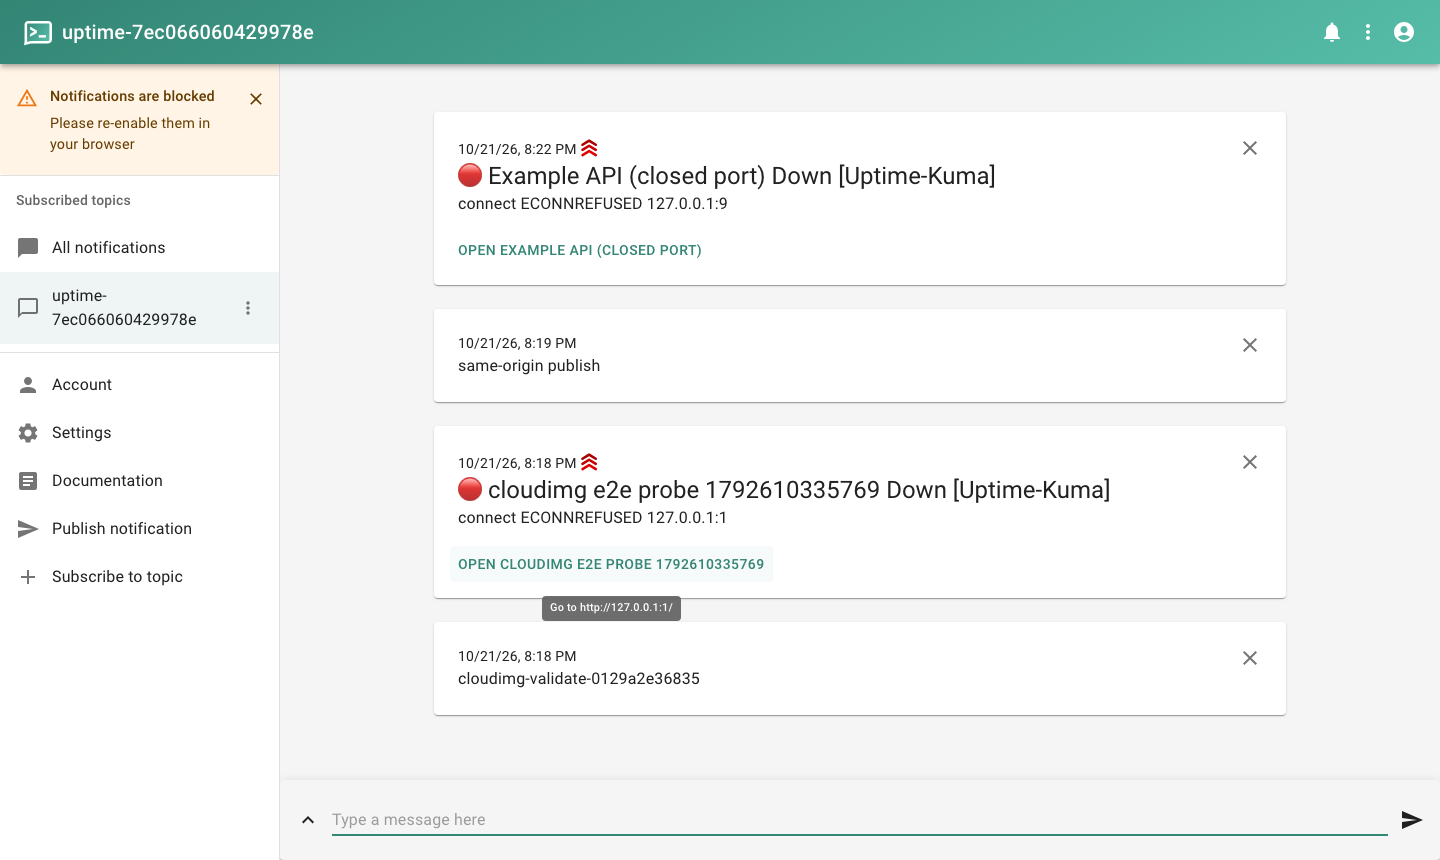The width and height of the screenshot is (1440, 860).
Task: Click 'connect ECONNREFUSED 127.0.0.1:9' text
Action: (x=593, y=204)
